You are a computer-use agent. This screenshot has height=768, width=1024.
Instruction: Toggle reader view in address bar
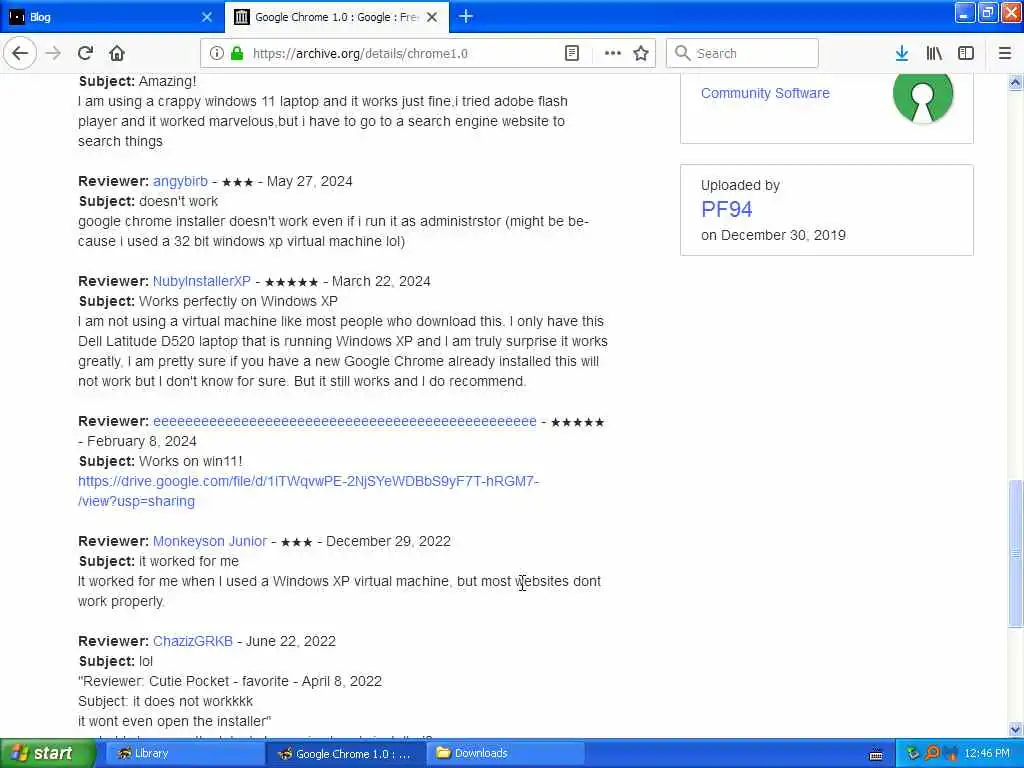pos(571,54)
